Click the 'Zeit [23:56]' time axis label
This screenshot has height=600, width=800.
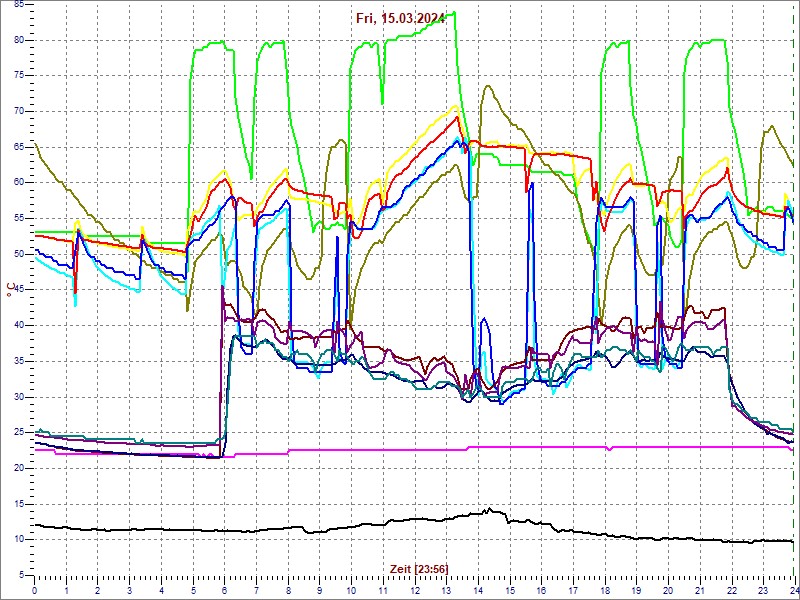[419, 569]
